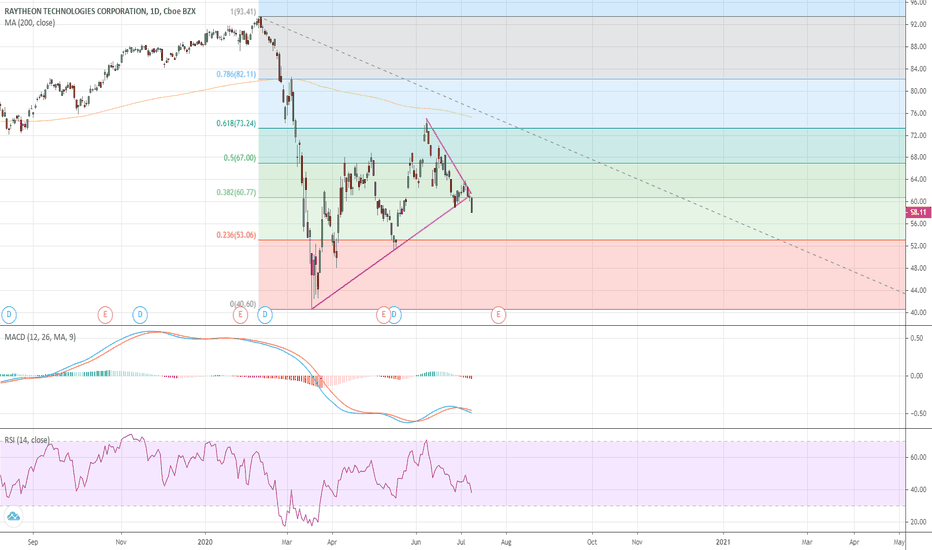
Task: Click the Oct label on the time axis
Action: tap(592, 542)
